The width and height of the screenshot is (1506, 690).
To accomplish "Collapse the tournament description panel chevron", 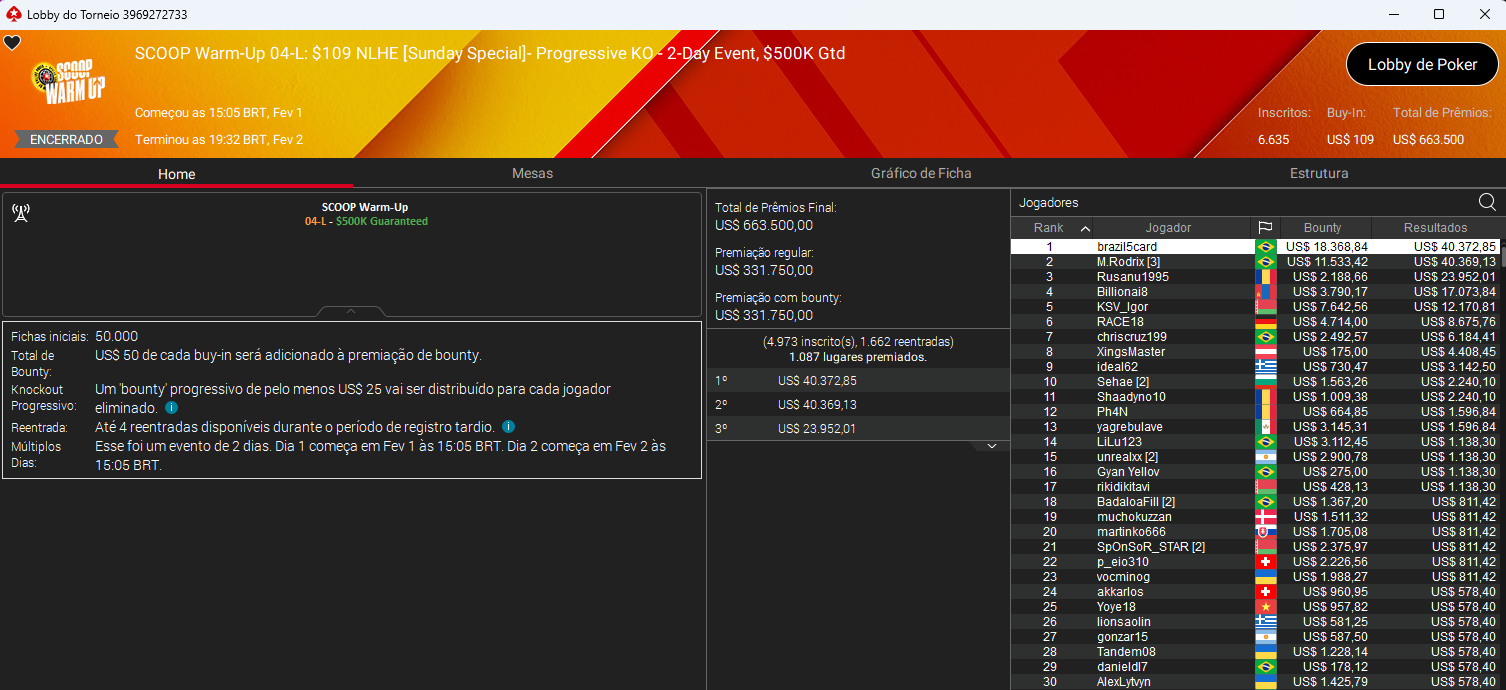I will coord(351,310).
